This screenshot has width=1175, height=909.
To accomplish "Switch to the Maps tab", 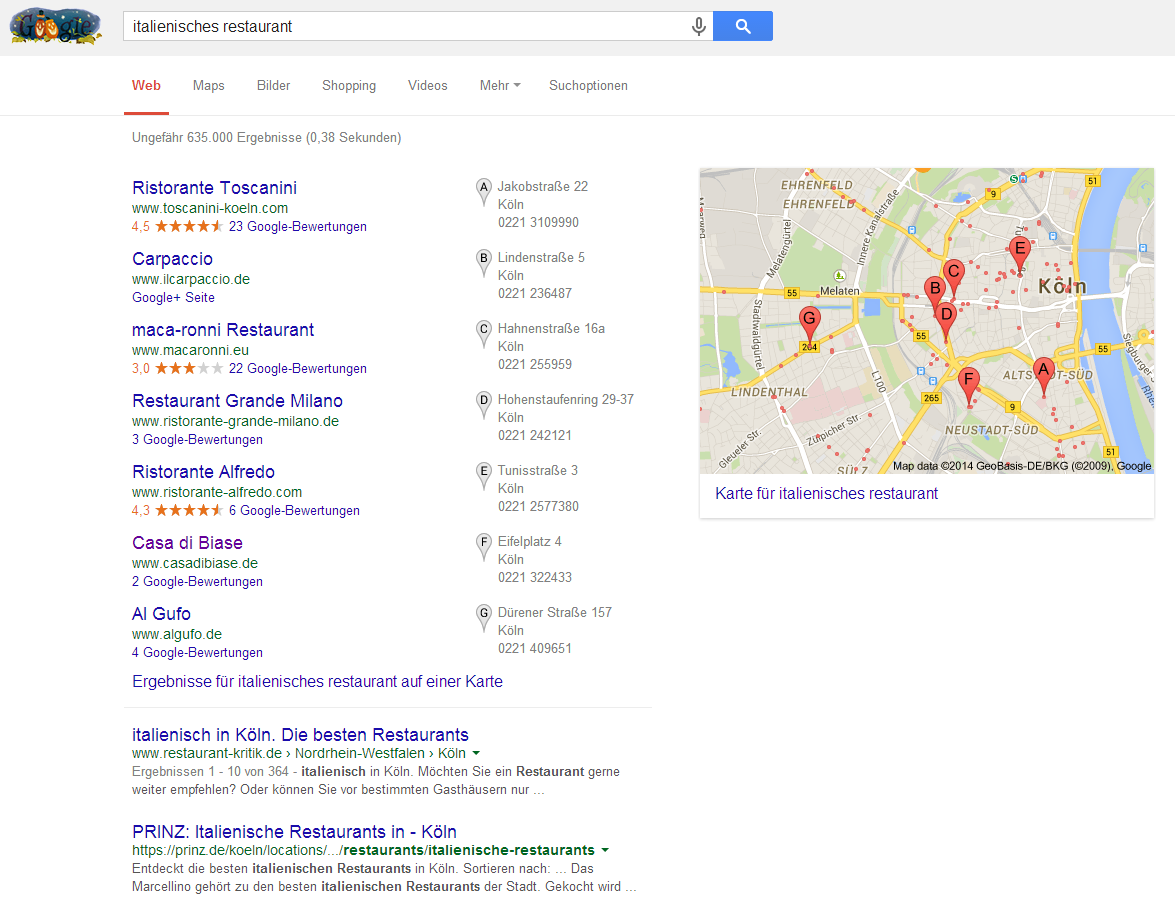I will tap(209, 86).
